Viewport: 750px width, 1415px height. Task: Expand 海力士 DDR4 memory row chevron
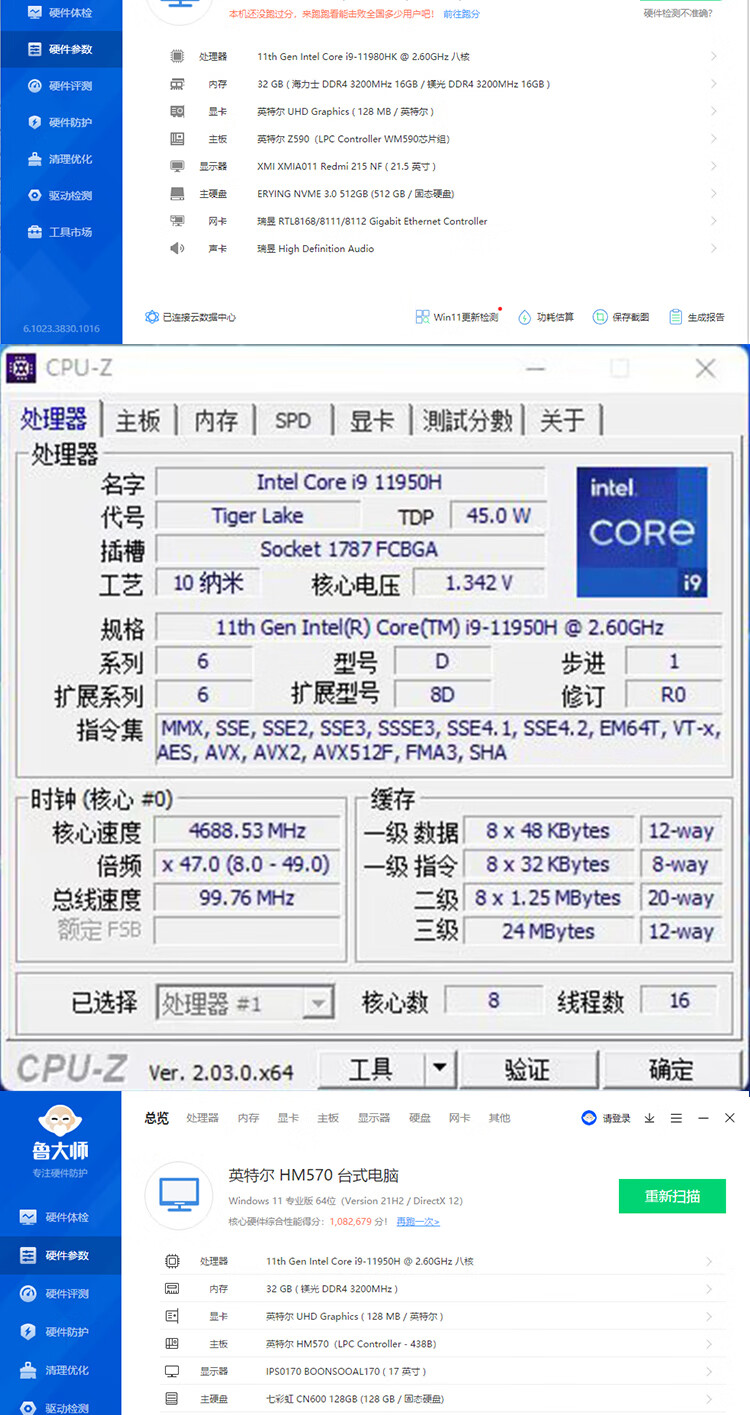[714, 84]
